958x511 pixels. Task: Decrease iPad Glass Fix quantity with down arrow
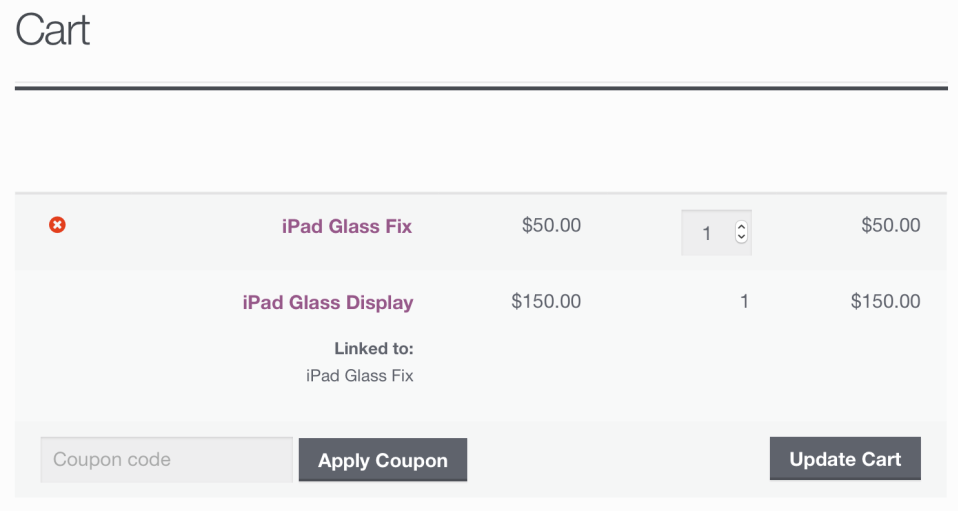[x=741, y=238]
